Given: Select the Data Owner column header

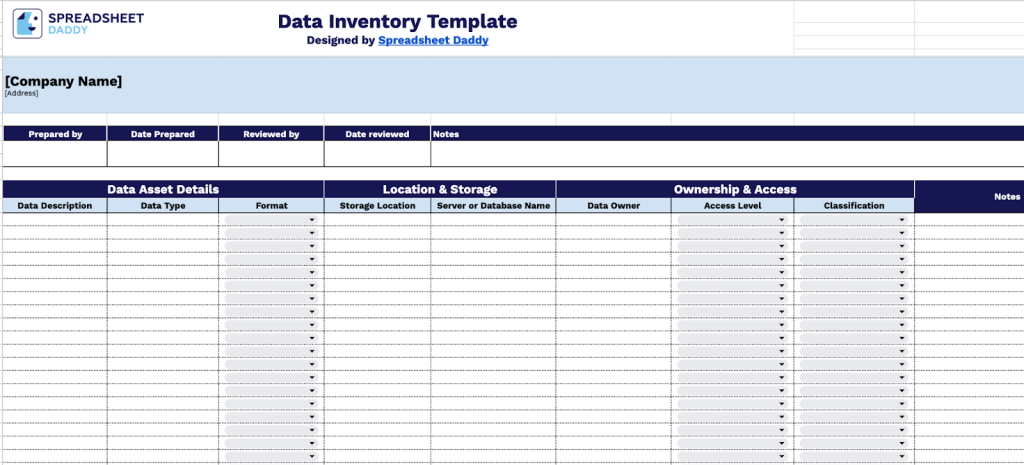Looking at the screenshot, I should pyautogui.click(x=613, y=206).
